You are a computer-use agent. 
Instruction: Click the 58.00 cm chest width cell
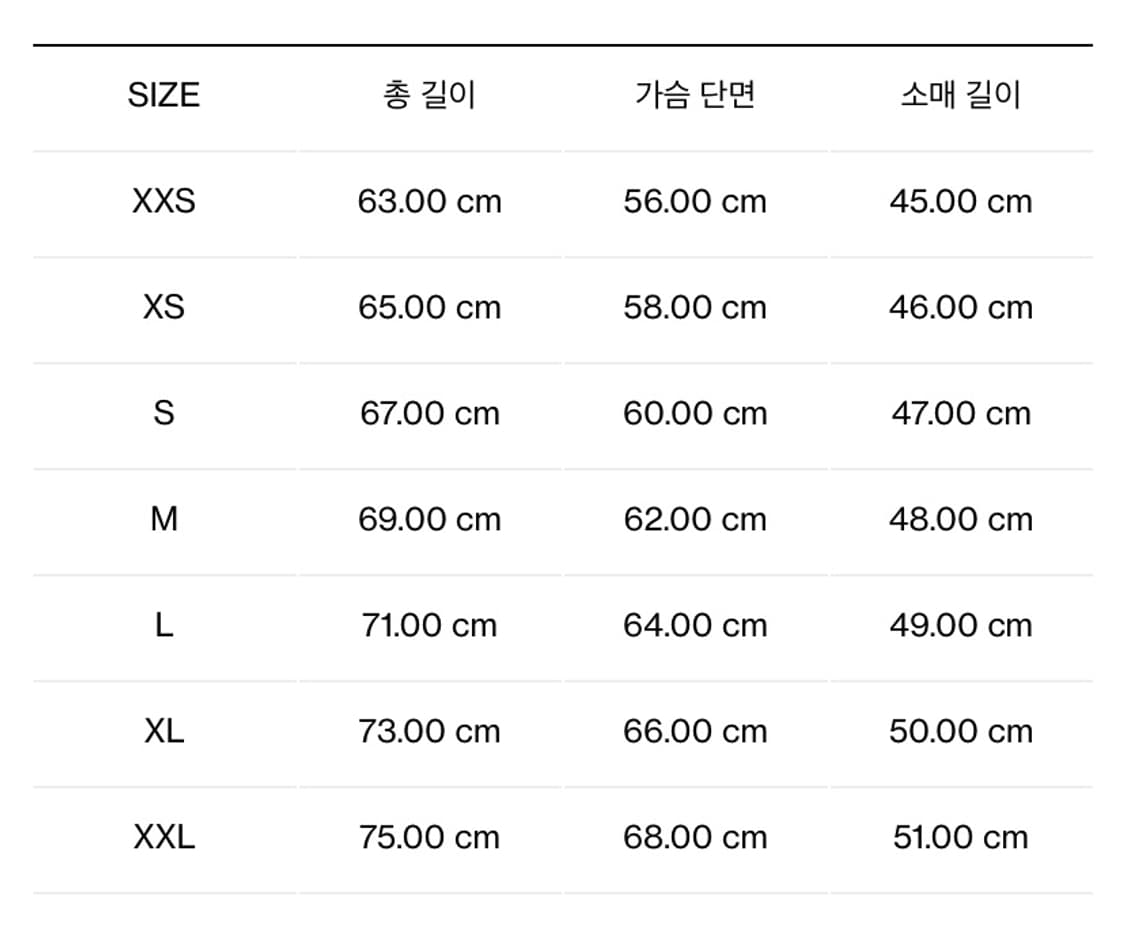pos(695,307)
